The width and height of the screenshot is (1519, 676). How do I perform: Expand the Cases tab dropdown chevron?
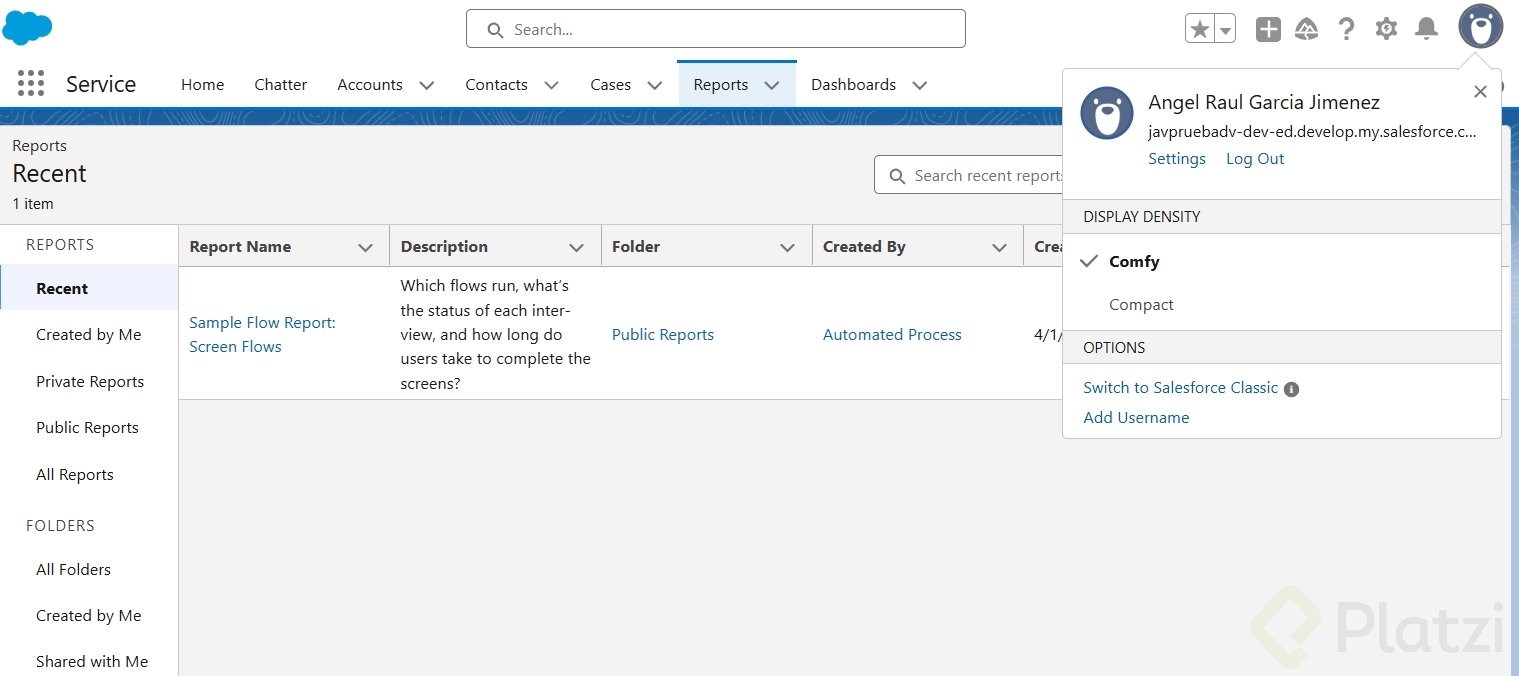(x=655, y=85)
